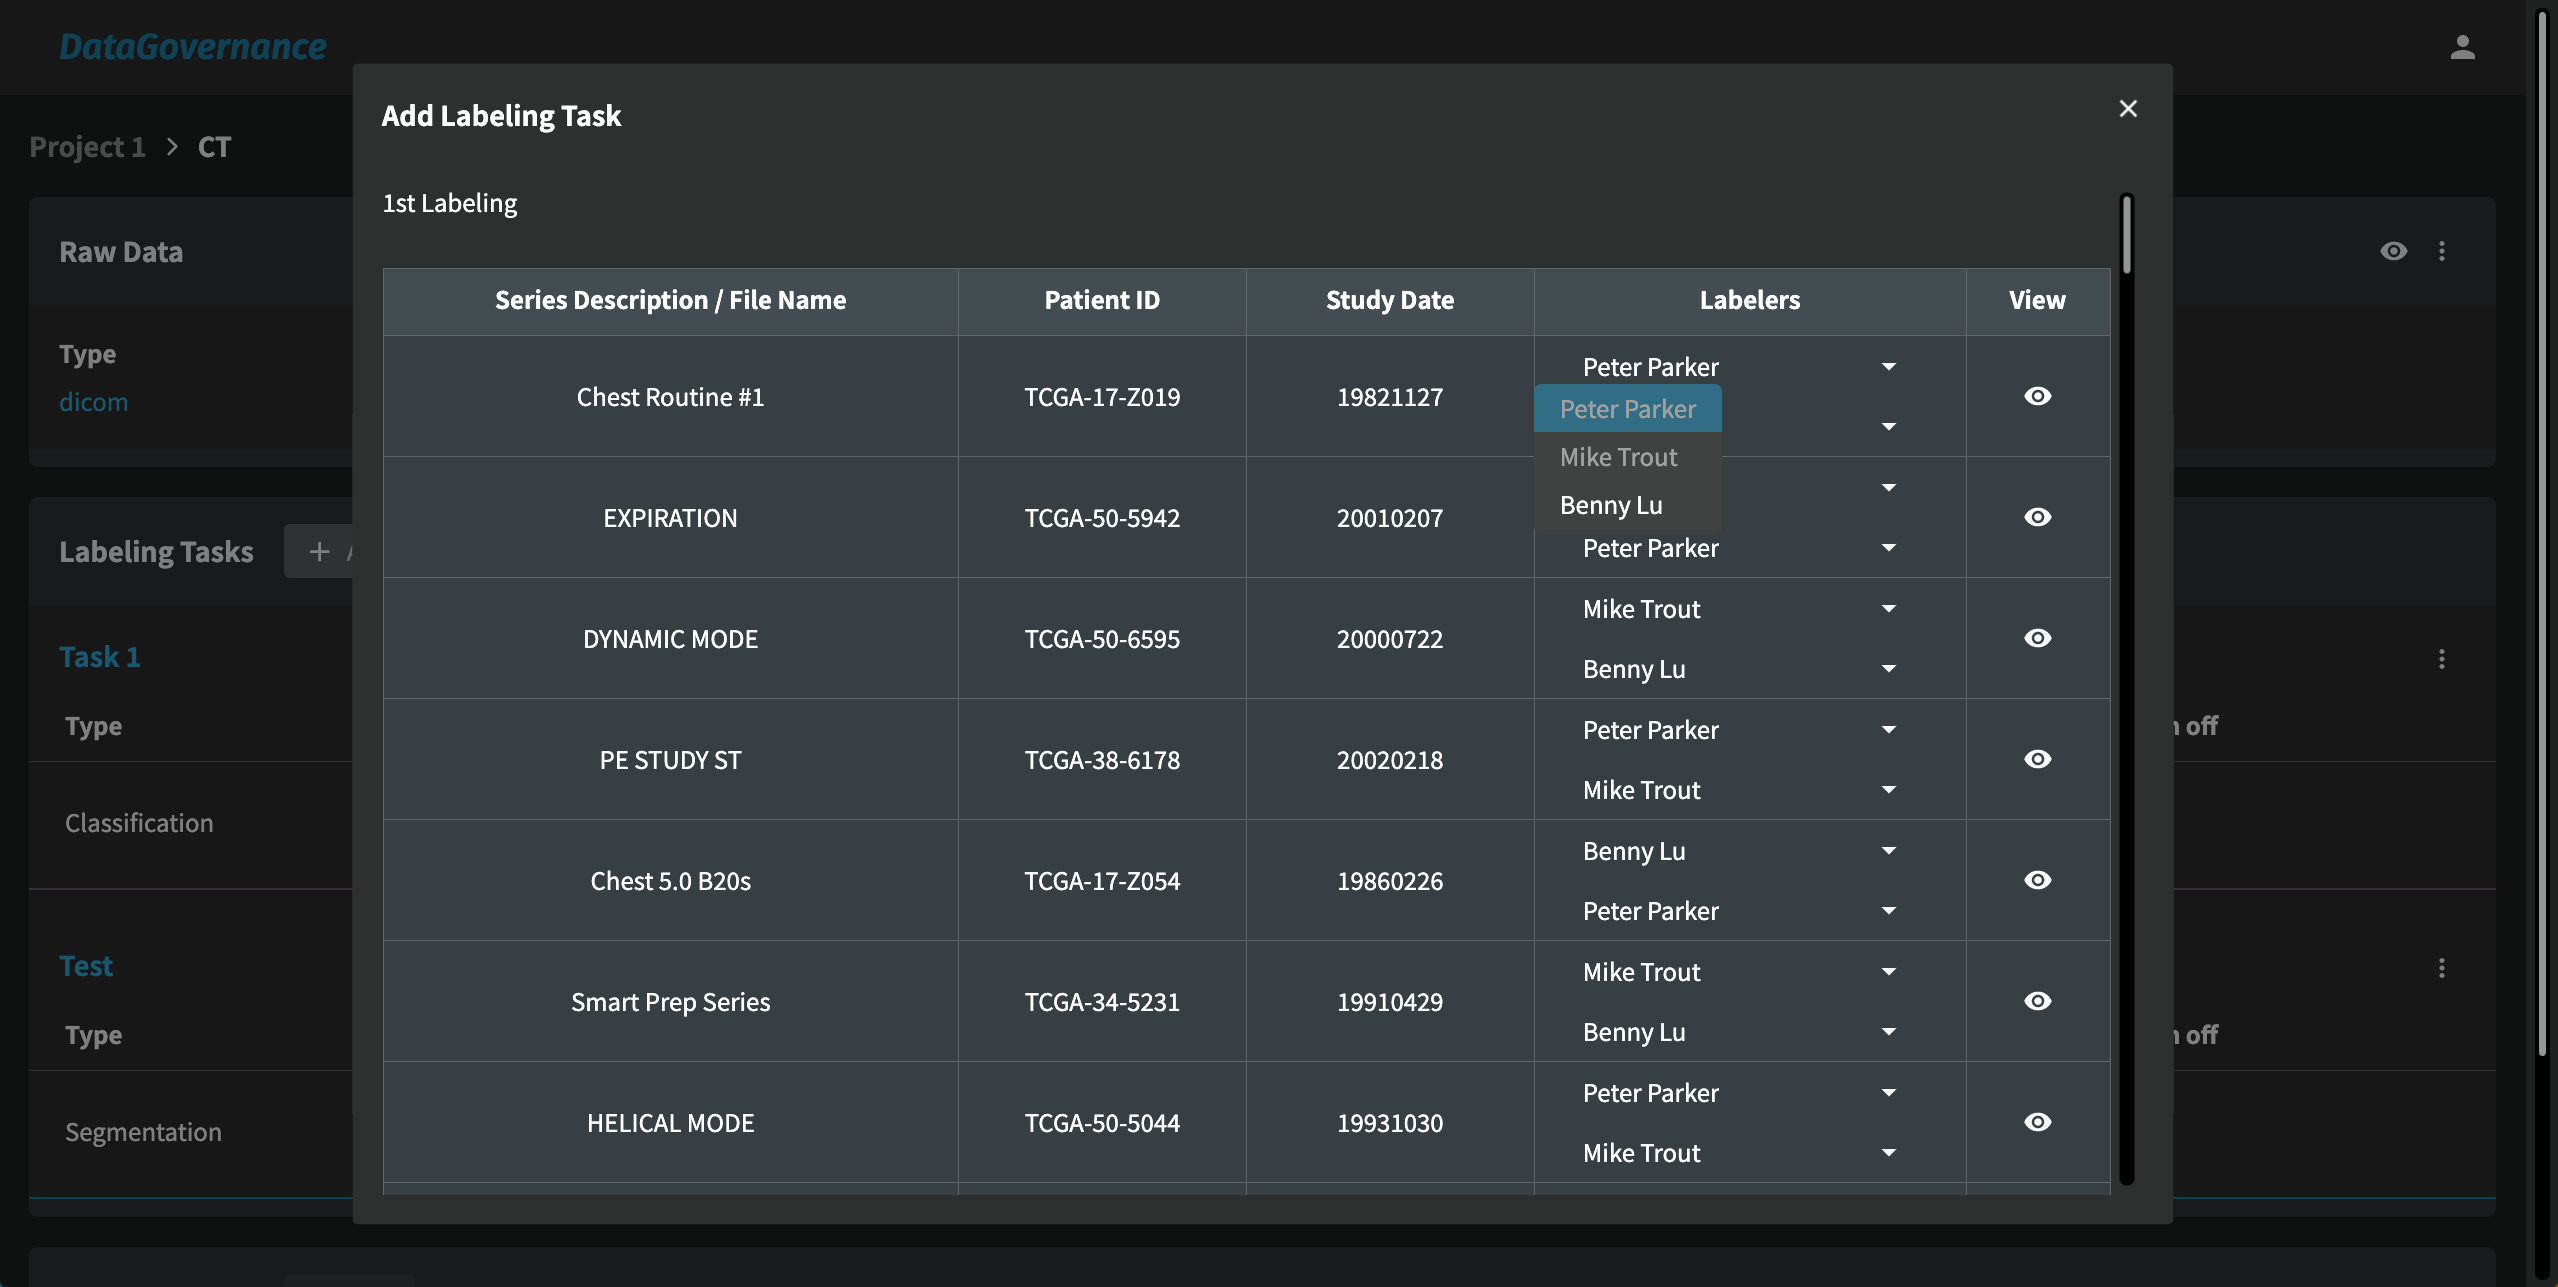Toggle visibility for PE STUDY ST row

point(2038,759)
